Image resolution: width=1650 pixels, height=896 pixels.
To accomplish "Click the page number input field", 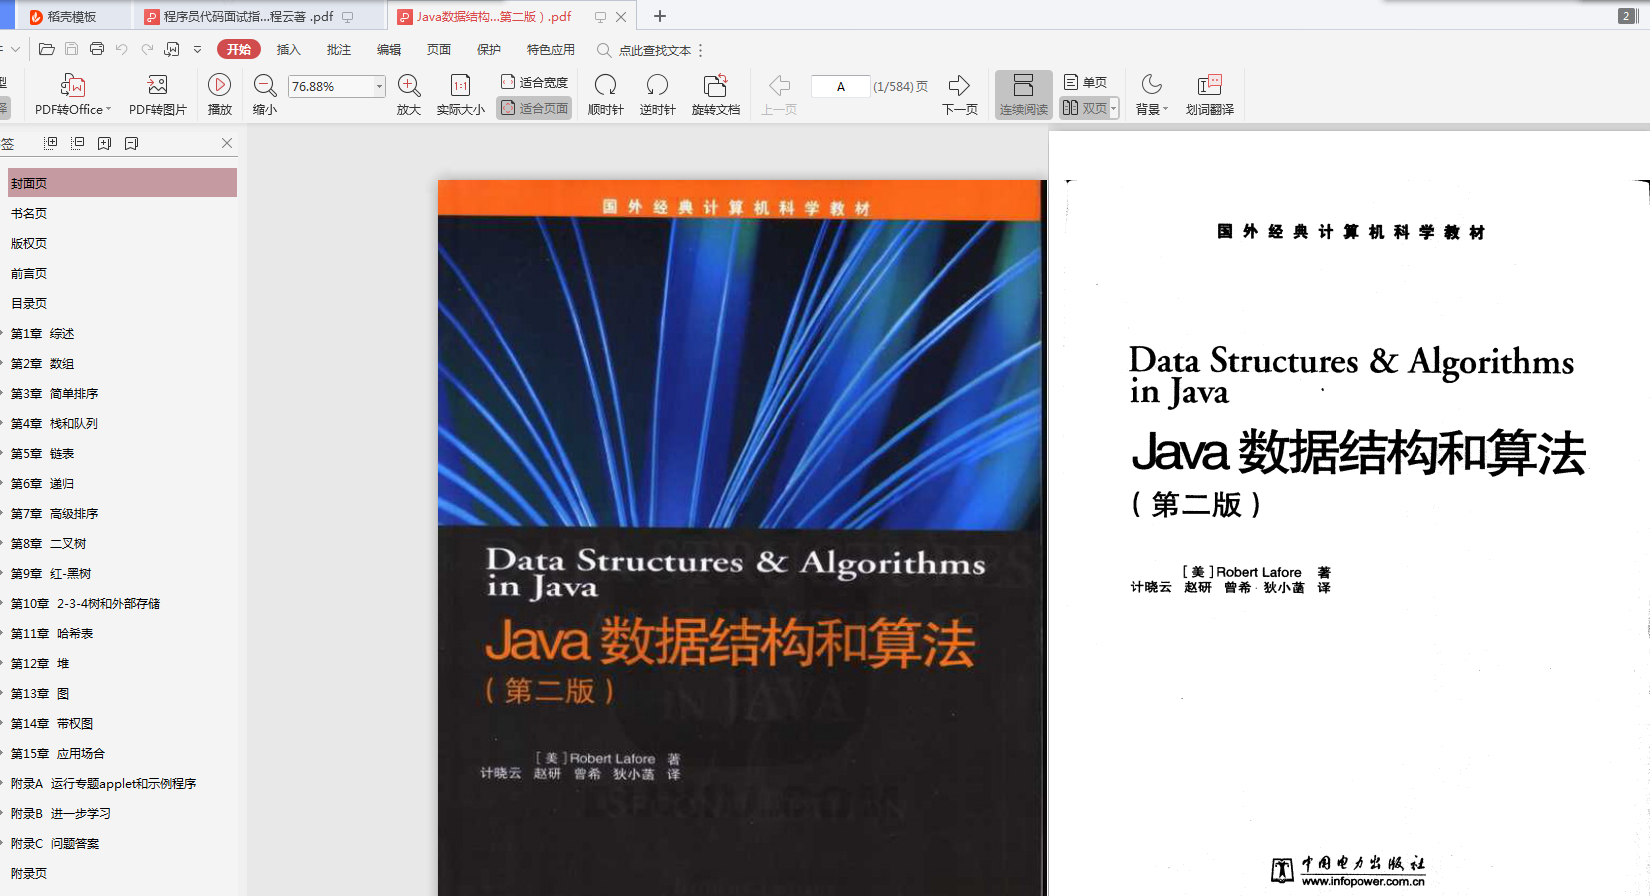I will point(840,87).
